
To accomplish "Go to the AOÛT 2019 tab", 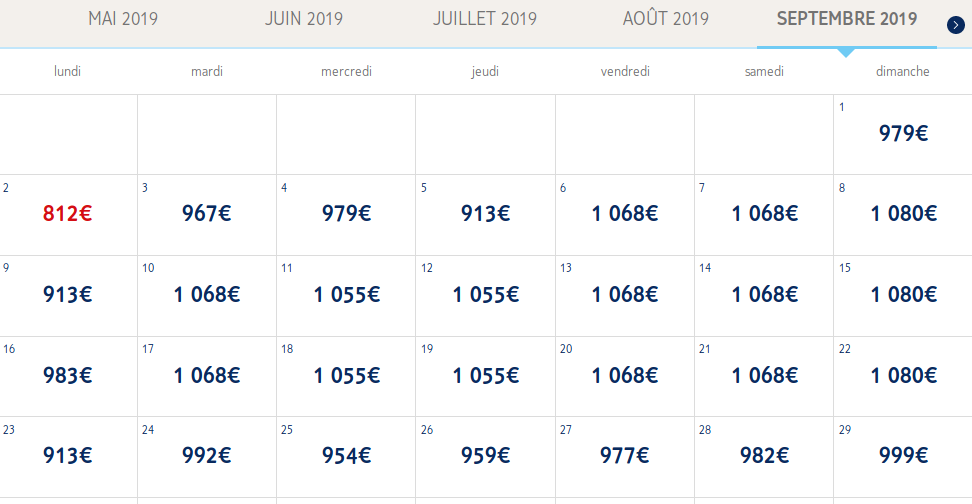I will pyautogui.click(x=665, y=19).
